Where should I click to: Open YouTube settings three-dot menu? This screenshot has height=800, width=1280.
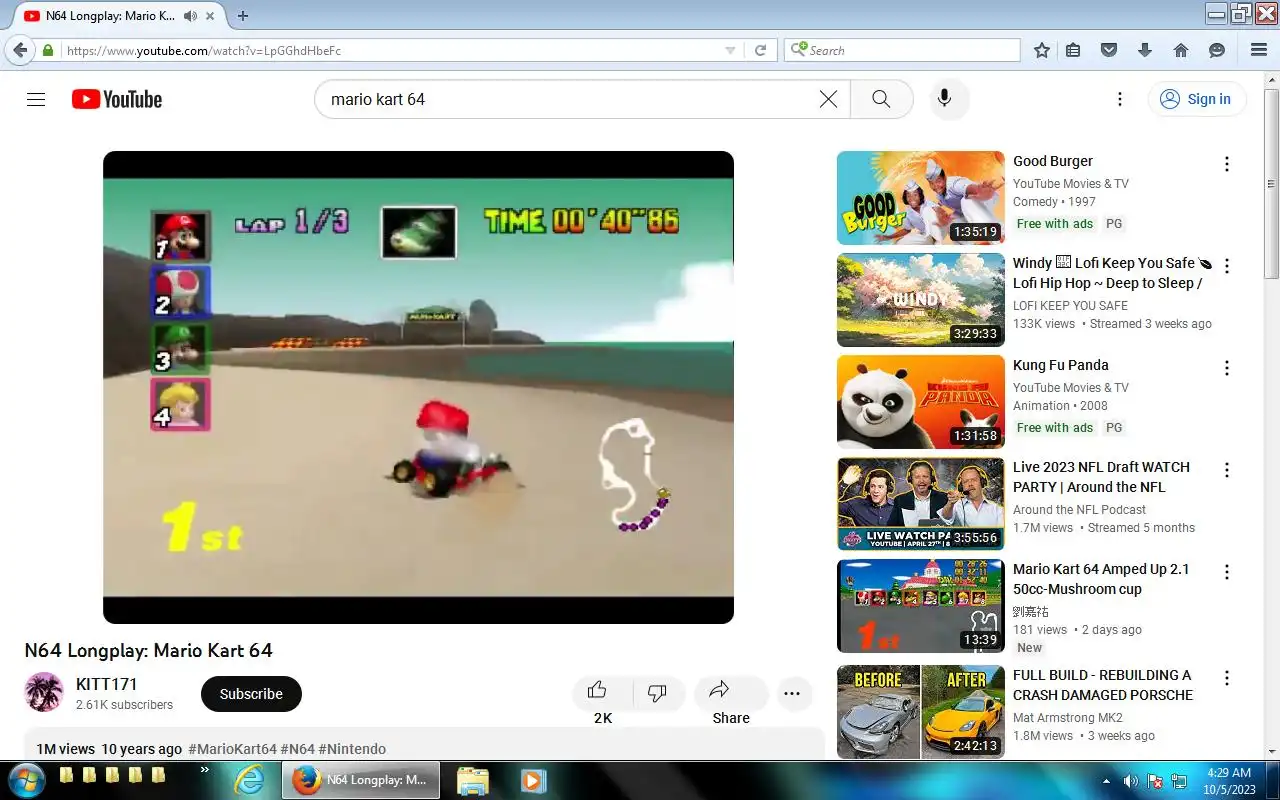pos(1120,99)
